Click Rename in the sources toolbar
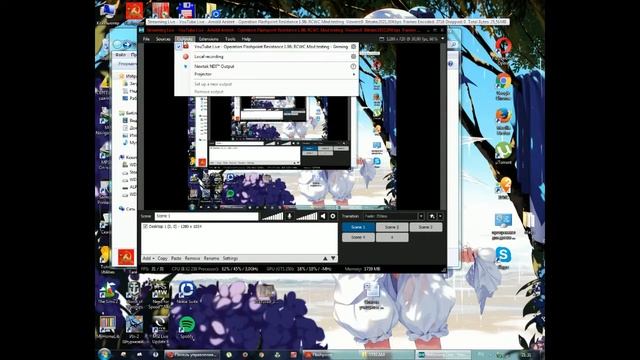This screenshot has width=640, height=360. click(x=211, y=258)
